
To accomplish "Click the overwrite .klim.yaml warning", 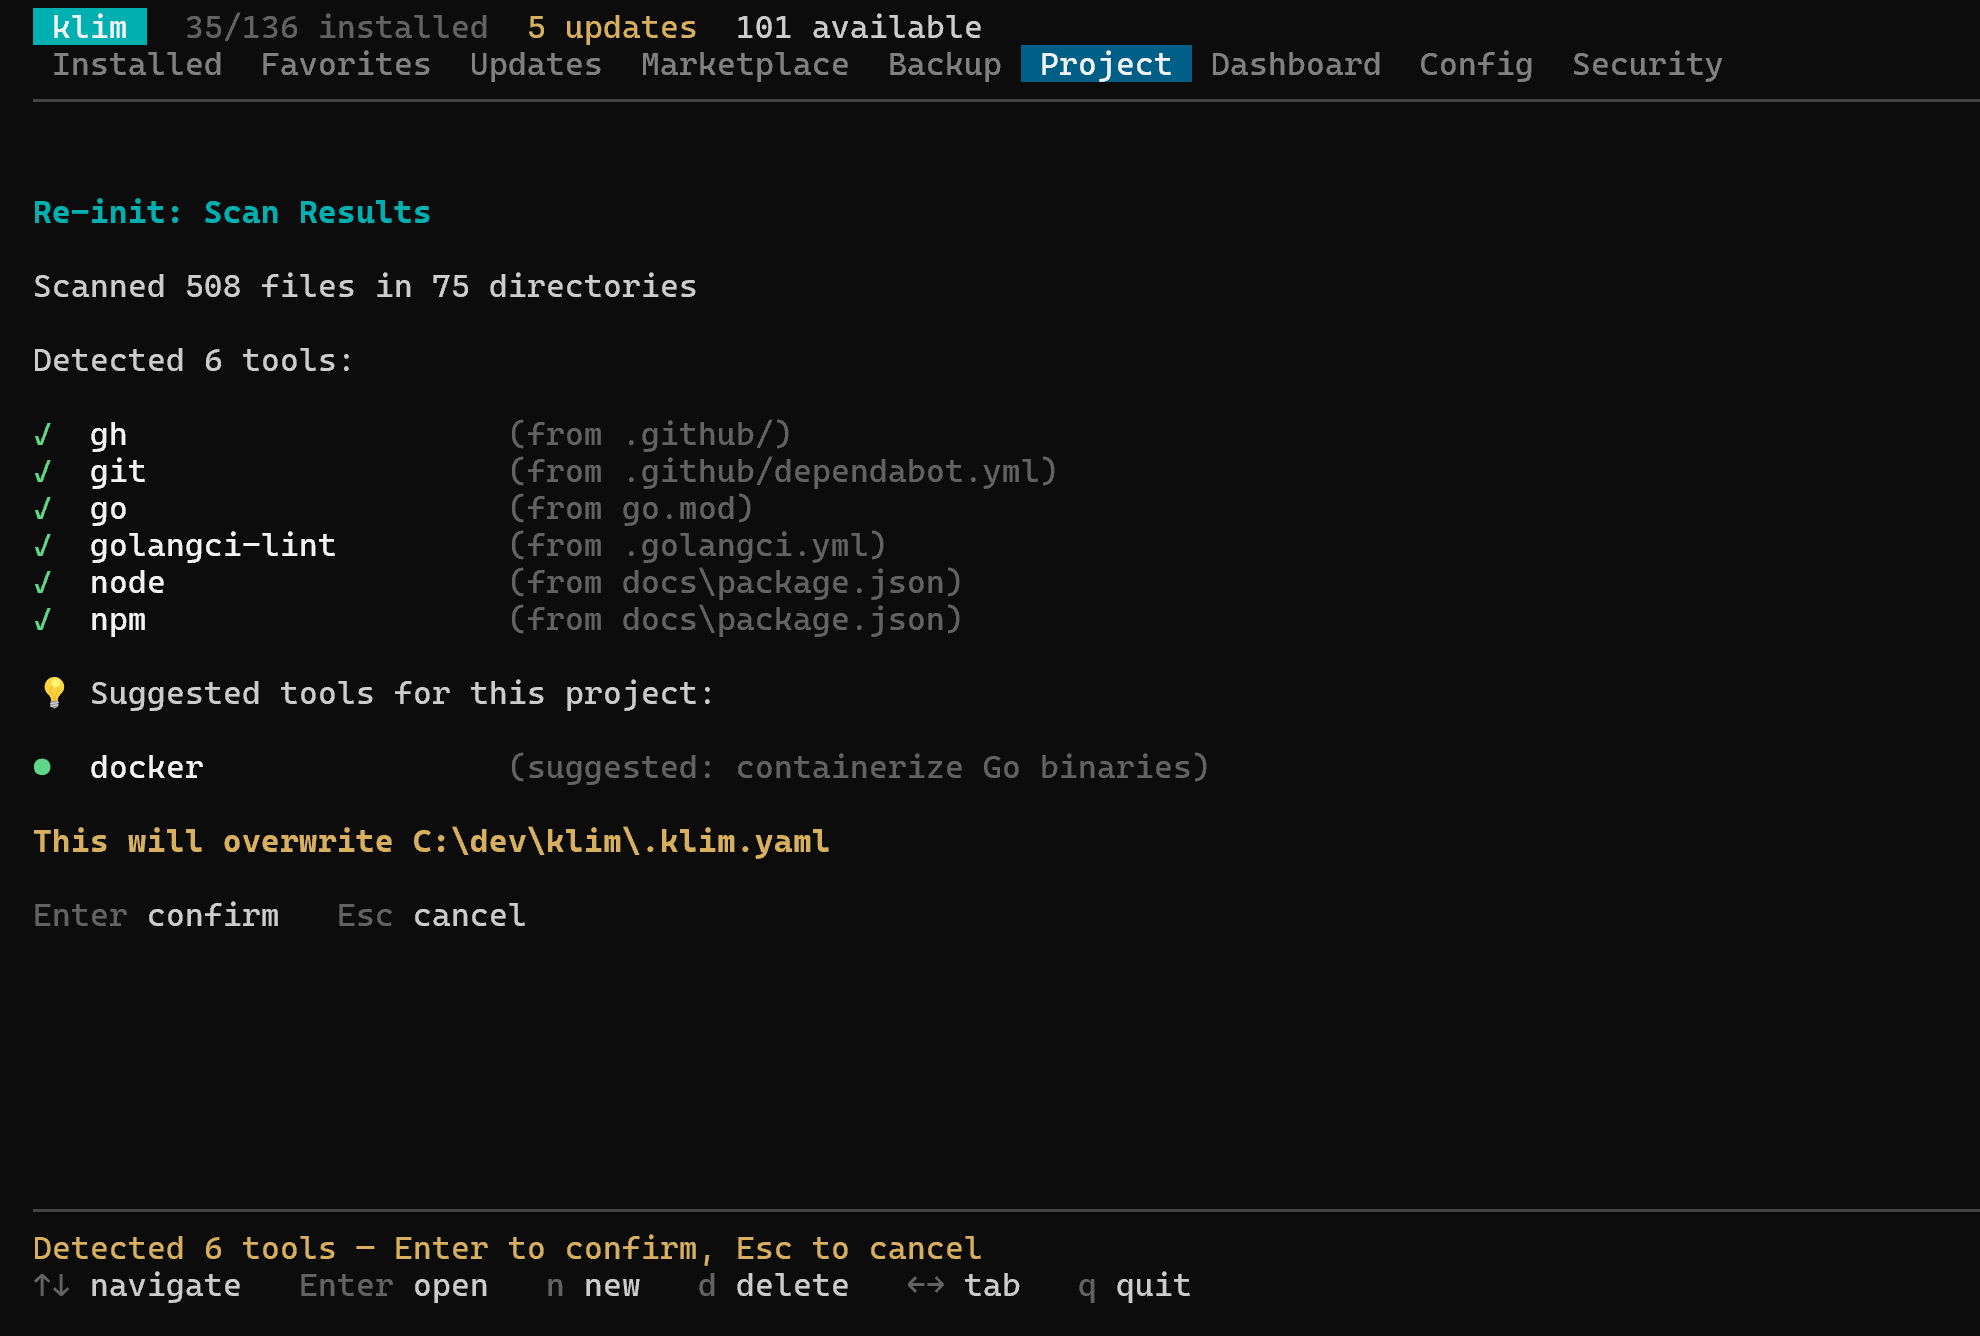I will point(431,842).
